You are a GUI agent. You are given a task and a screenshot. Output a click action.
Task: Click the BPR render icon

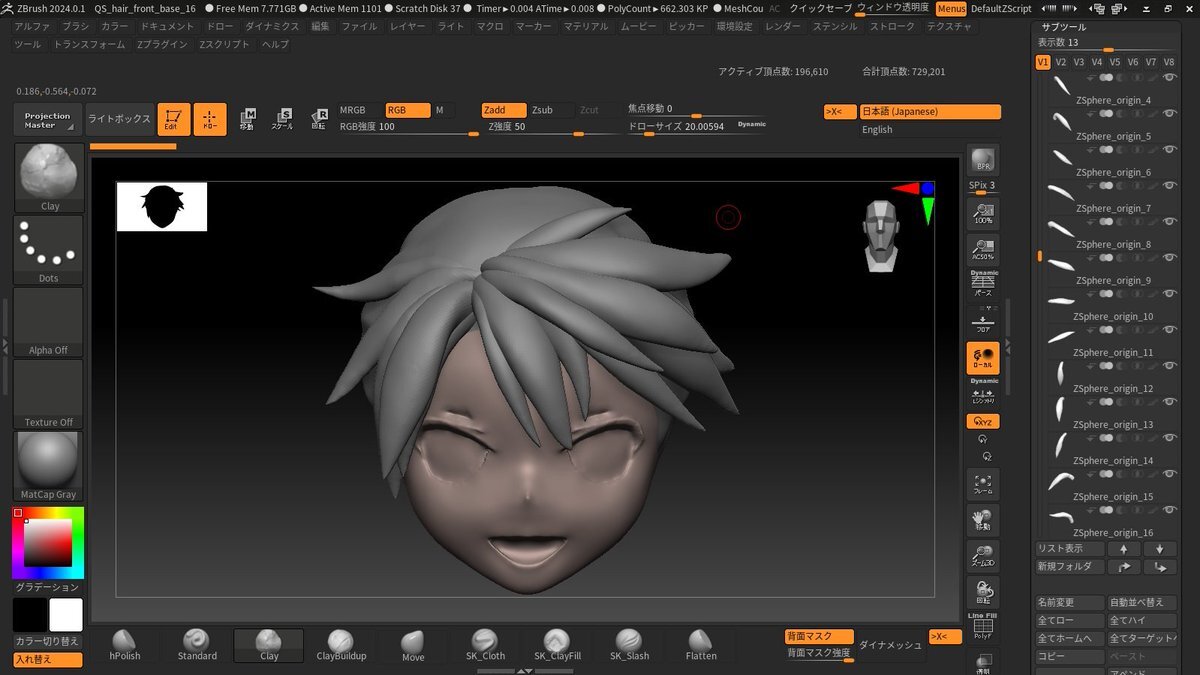tap(983, 160)
